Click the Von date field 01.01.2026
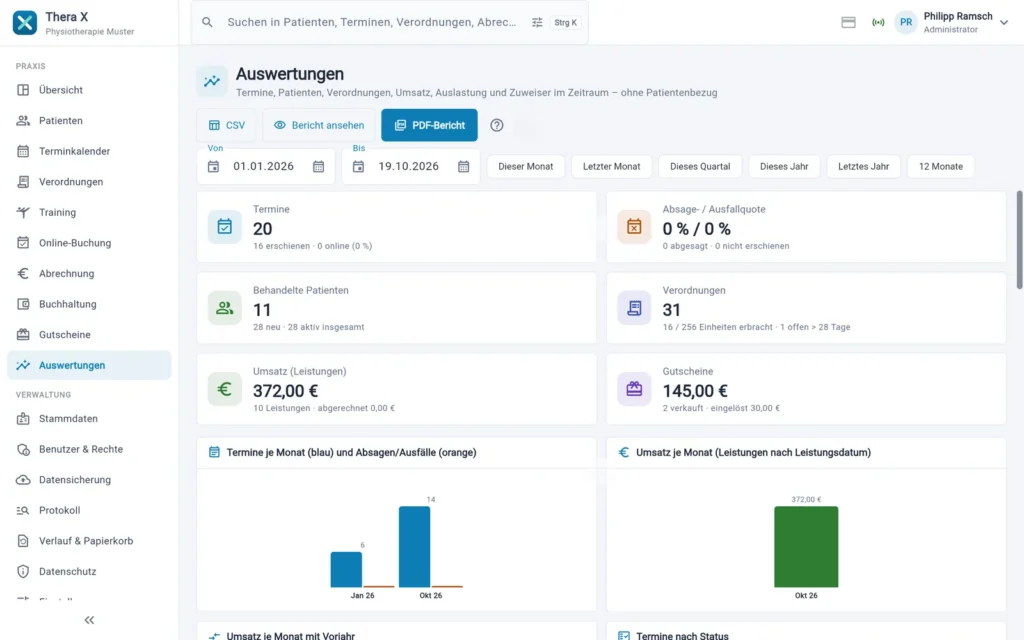This screenshot has width=1024, height=640. (266, 167)
